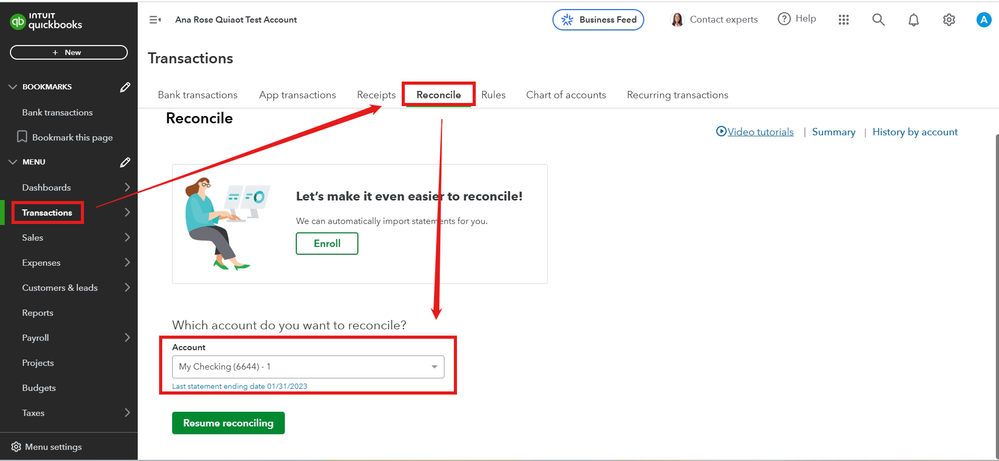Select the Reconcile tab
The image size is (999, 461).
tap(438, 95)
